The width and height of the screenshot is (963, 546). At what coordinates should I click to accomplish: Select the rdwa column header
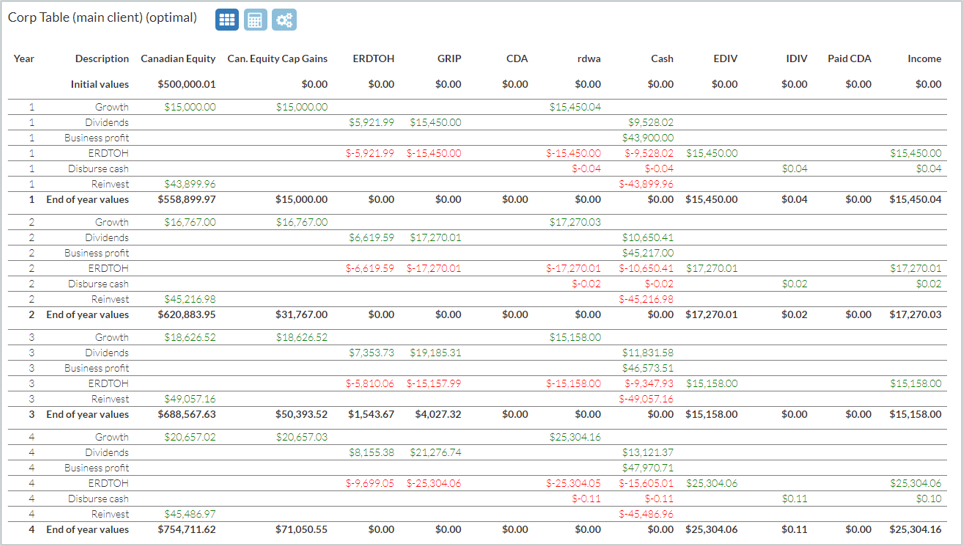click(589, 59)
